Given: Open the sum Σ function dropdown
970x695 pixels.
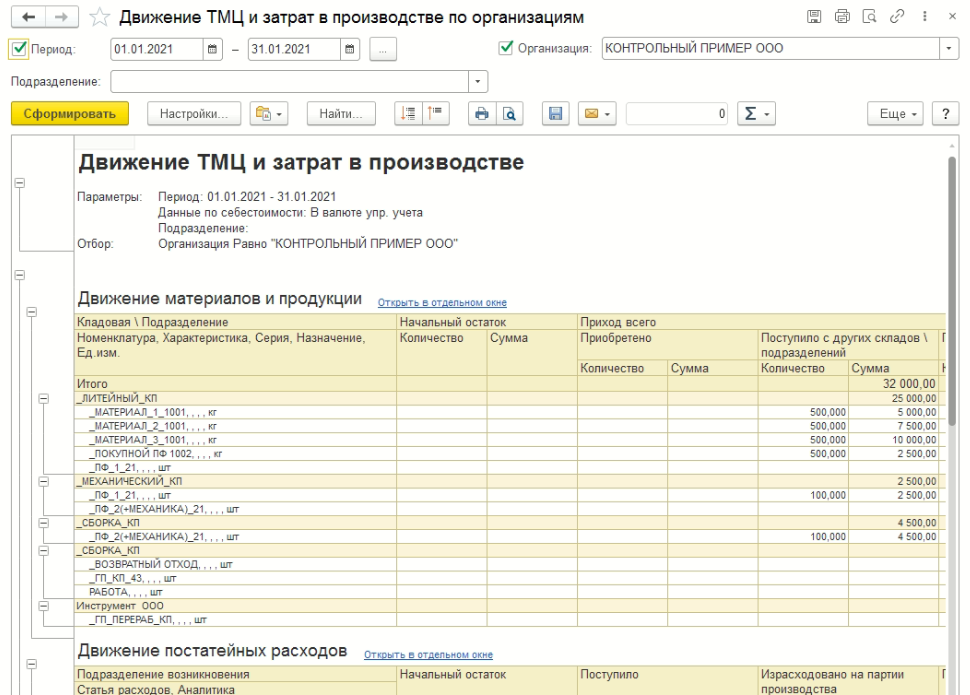Looking at the screenshot, I should tap(757, 115).
